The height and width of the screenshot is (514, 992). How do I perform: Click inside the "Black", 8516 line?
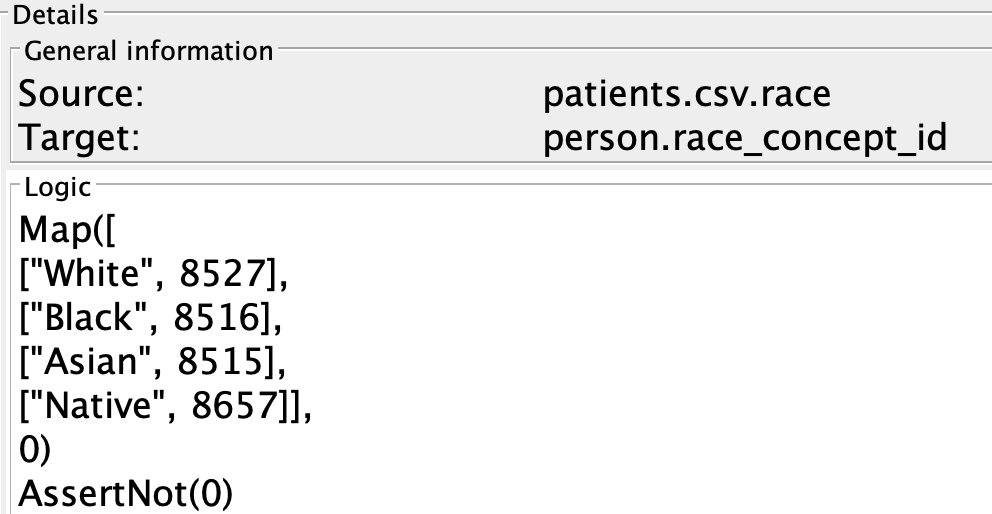[151, 318]
